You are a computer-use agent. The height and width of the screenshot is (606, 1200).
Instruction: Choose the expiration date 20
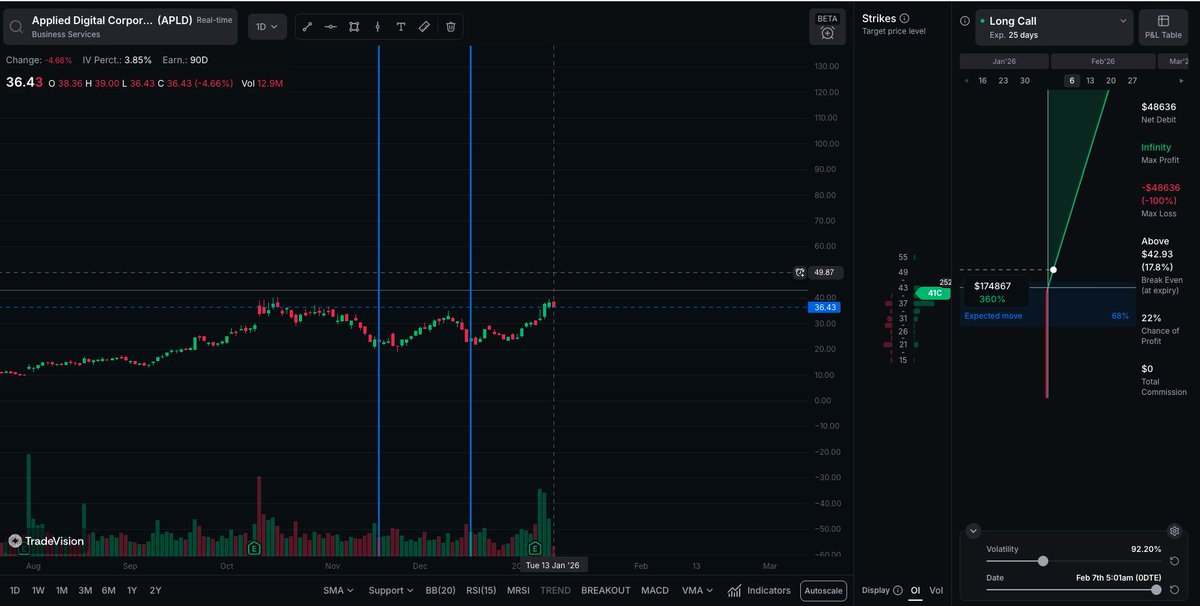[x=1111, y=81]
